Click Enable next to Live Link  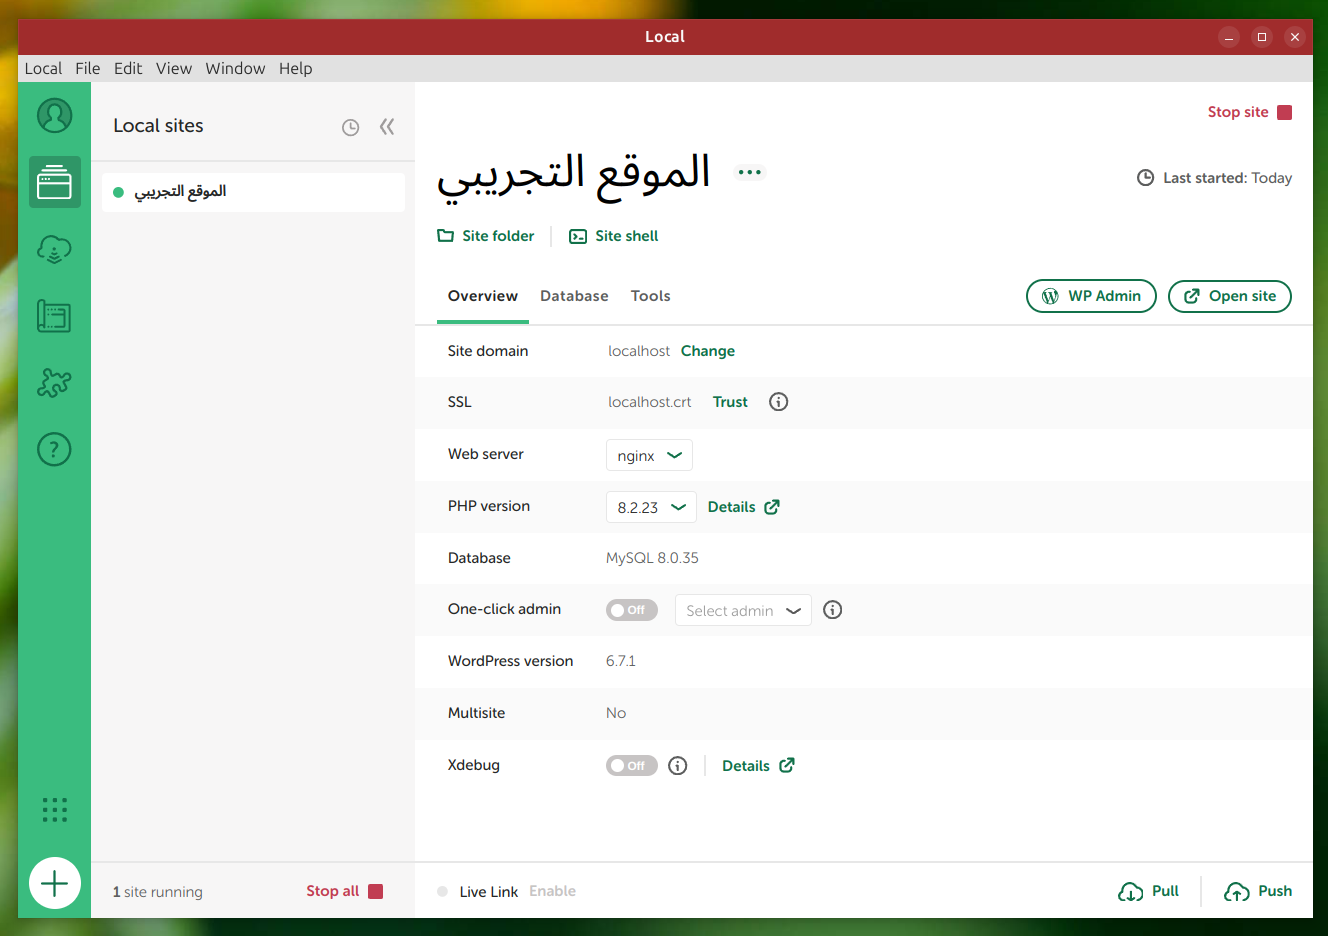pos(552,891)
